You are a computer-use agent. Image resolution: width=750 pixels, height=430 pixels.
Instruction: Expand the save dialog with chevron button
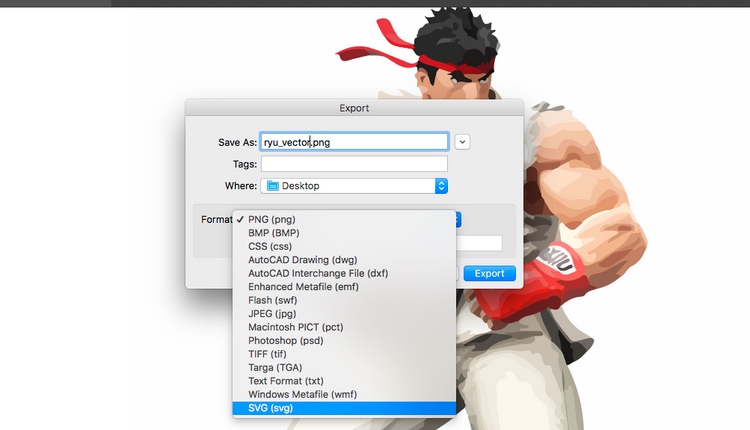tap(462, 142)
